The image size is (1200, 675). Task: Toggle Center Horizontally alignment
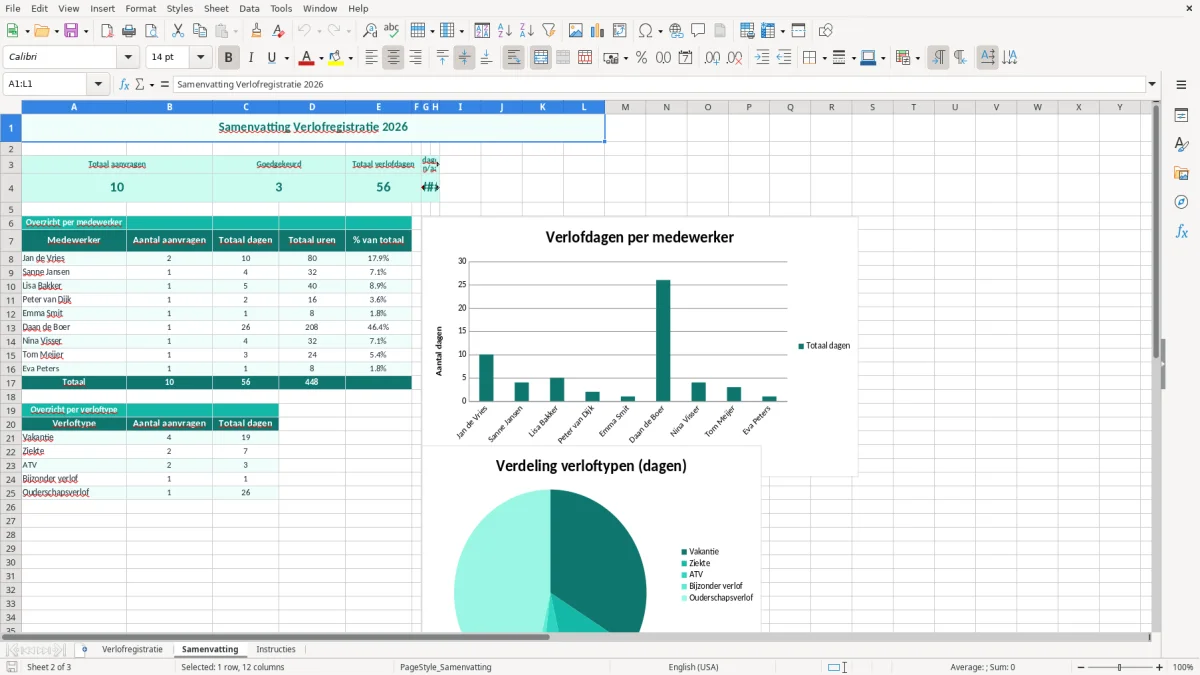point(393,58)
